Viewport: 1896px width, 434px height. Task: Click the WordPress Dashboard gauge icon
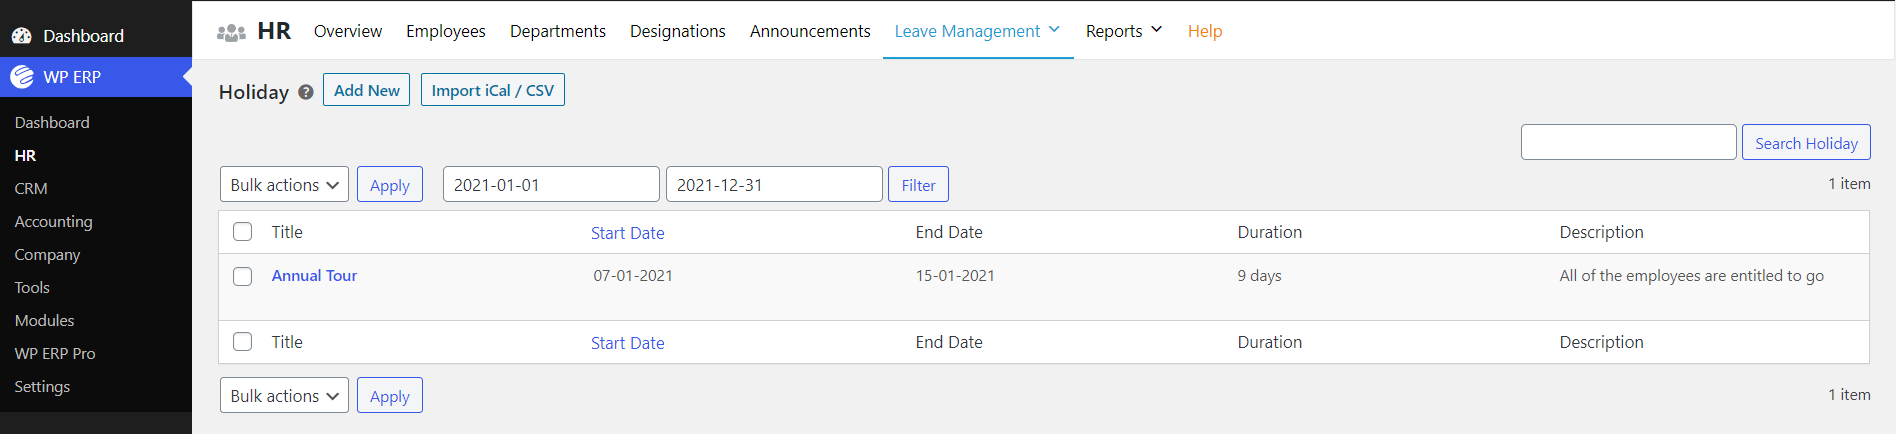coord(22,36)
